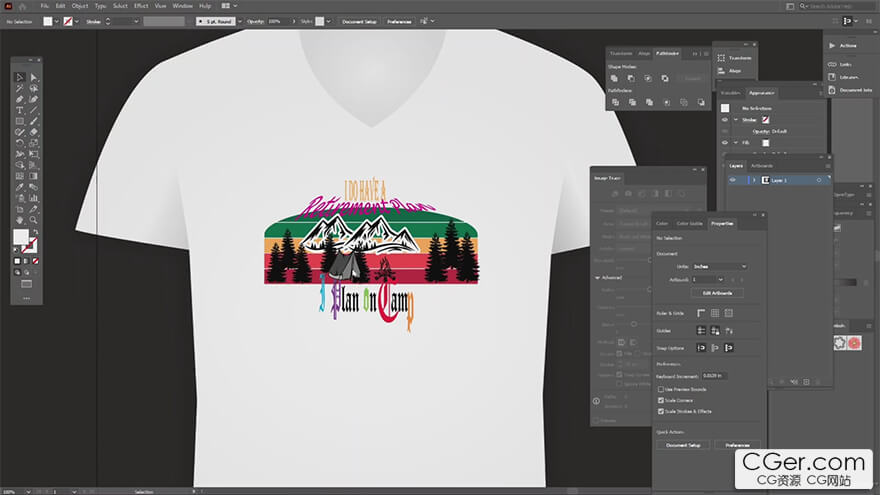Click the show rulers icon in Properties

(x=701, y=313)
